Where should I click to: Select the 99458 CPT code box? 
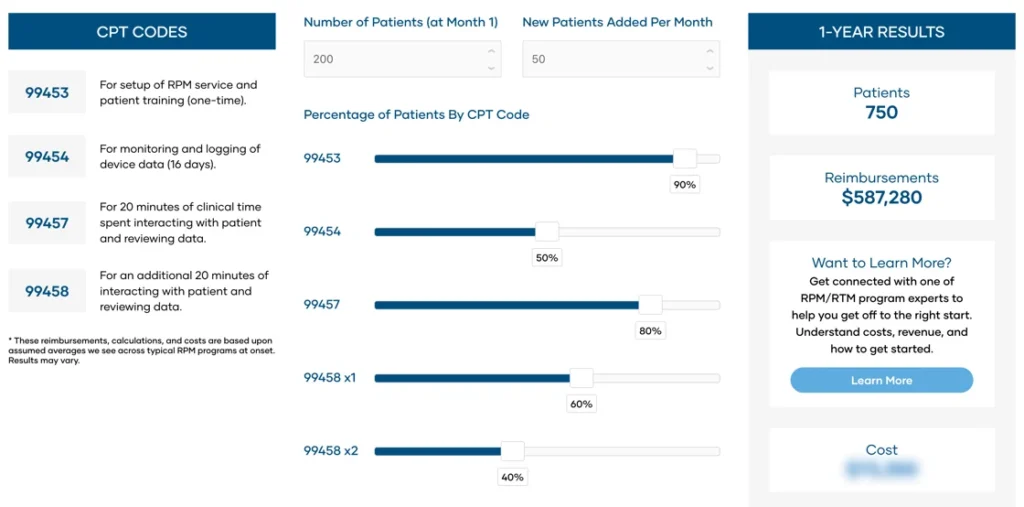click(x=47, y=292)
